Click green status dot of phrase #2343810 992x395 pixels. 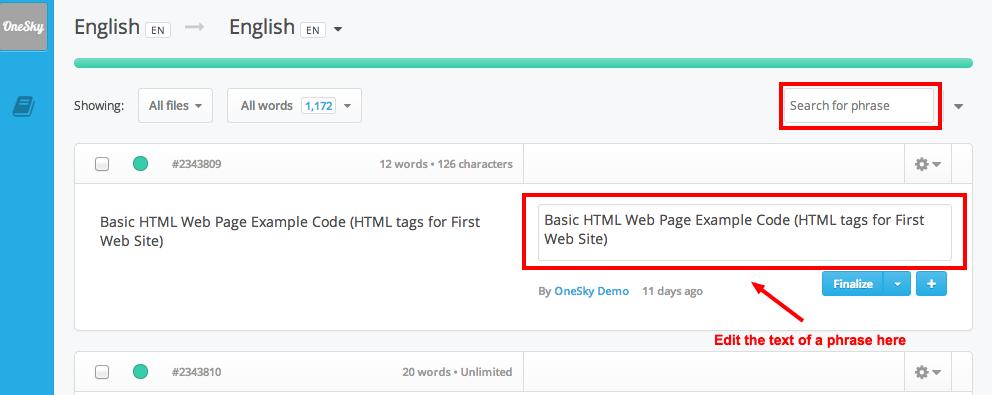pyautogui.click(x=140, y=372)
